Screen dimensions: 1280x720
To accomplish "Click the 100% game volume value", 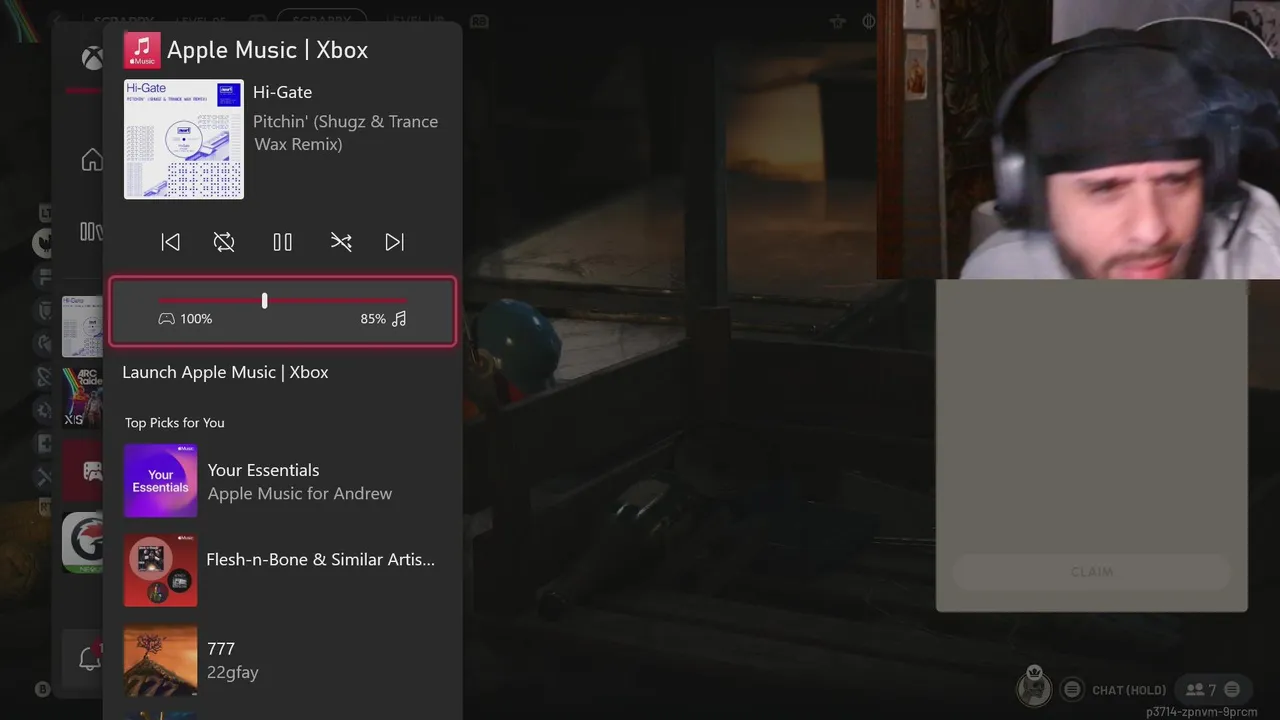I will [196, 319].
